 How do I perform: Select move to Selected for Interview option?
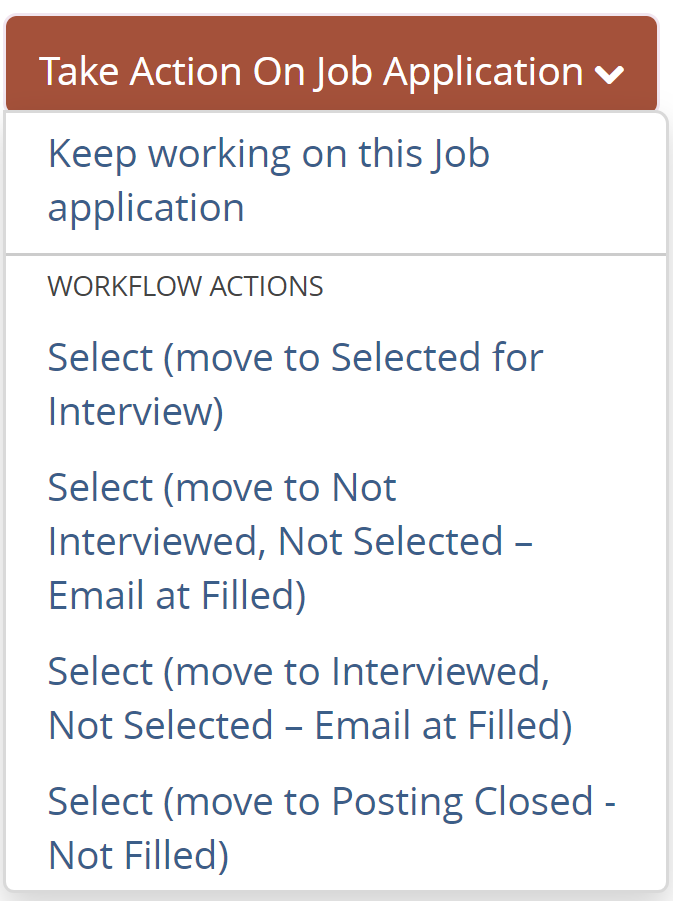coord(295,384)
